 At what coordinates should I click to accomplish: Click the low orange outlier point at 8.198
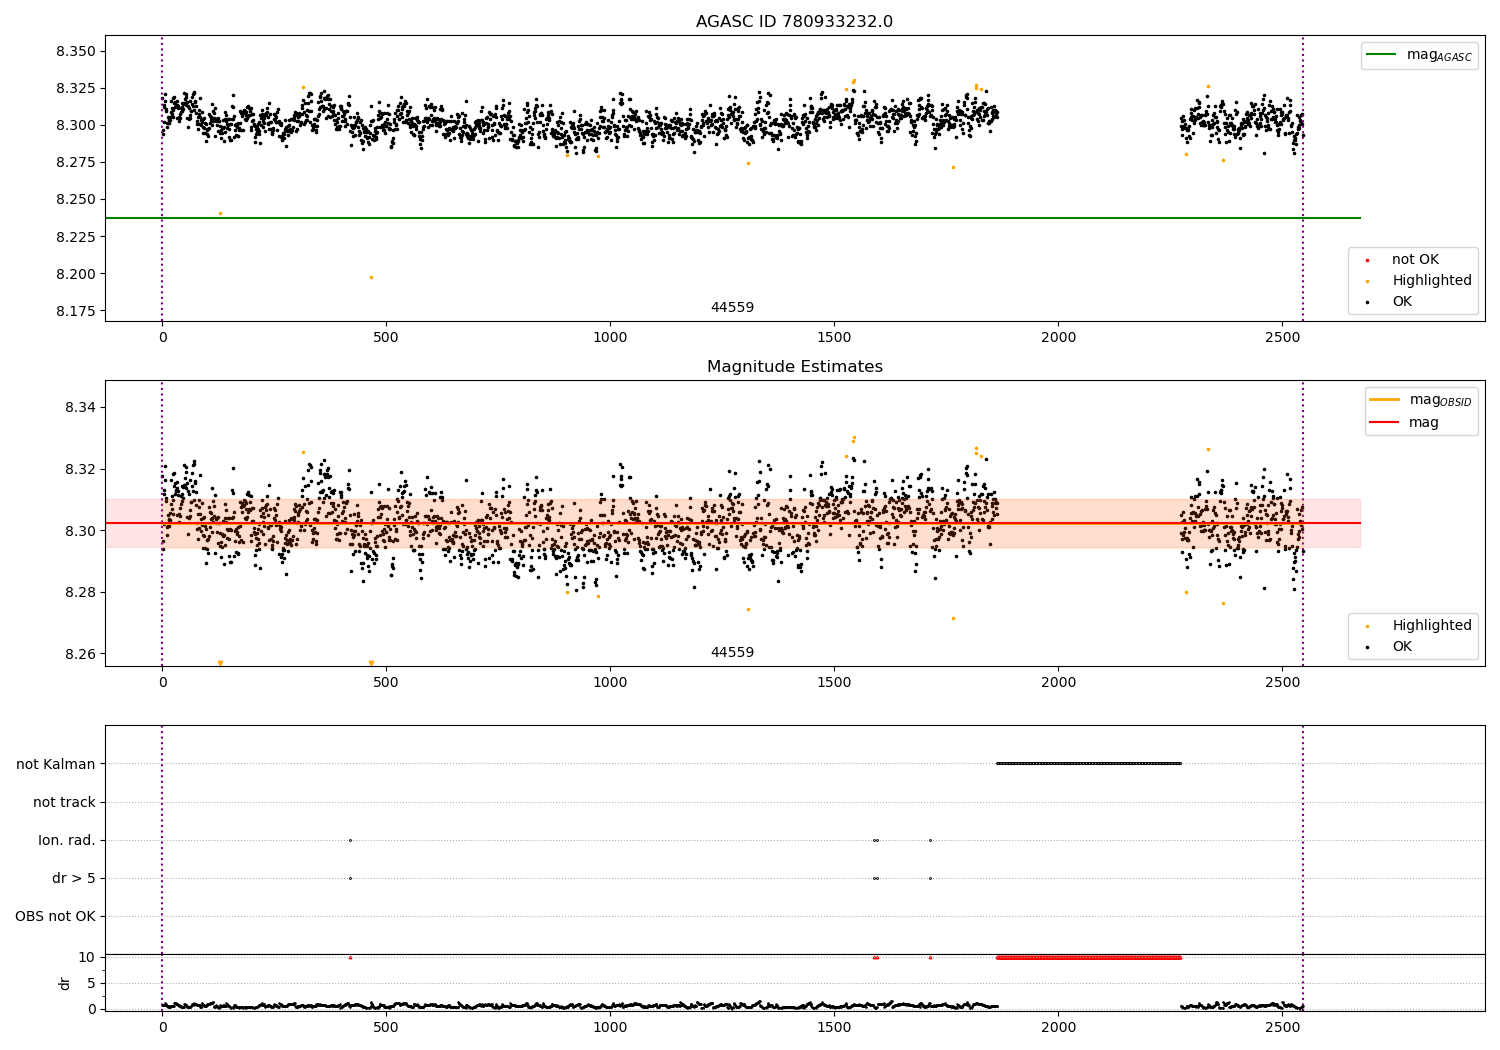pos(371,278)
